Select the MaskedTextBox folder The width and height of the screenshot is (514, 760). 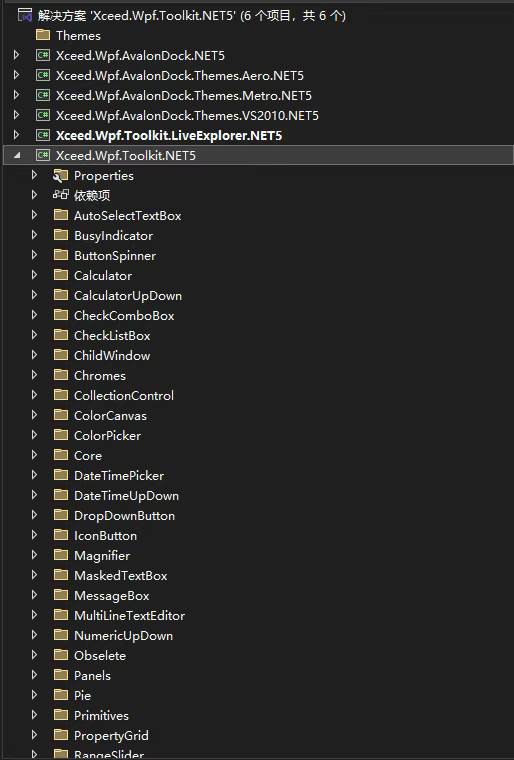click(121, 575)
